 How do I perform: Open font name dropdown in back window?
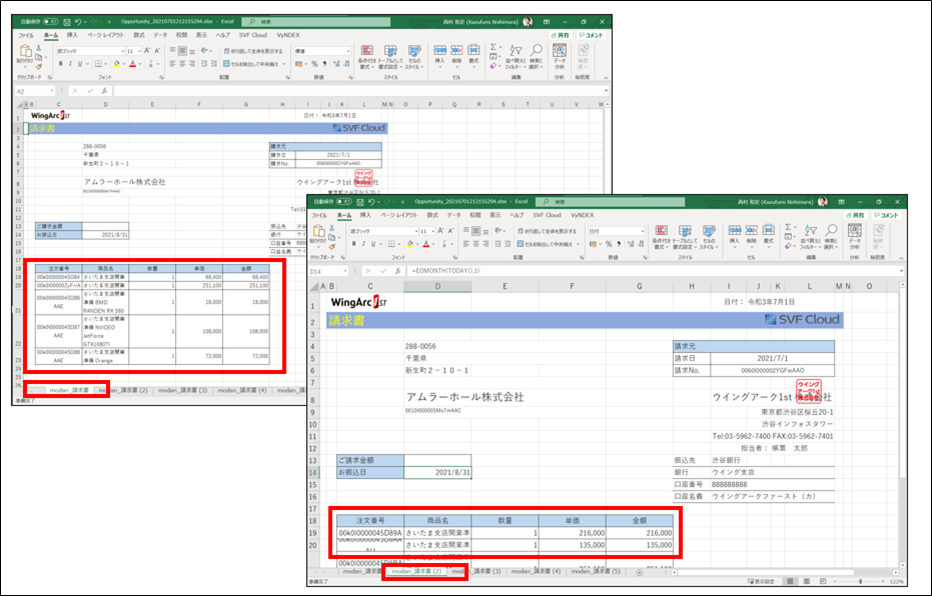122,51
